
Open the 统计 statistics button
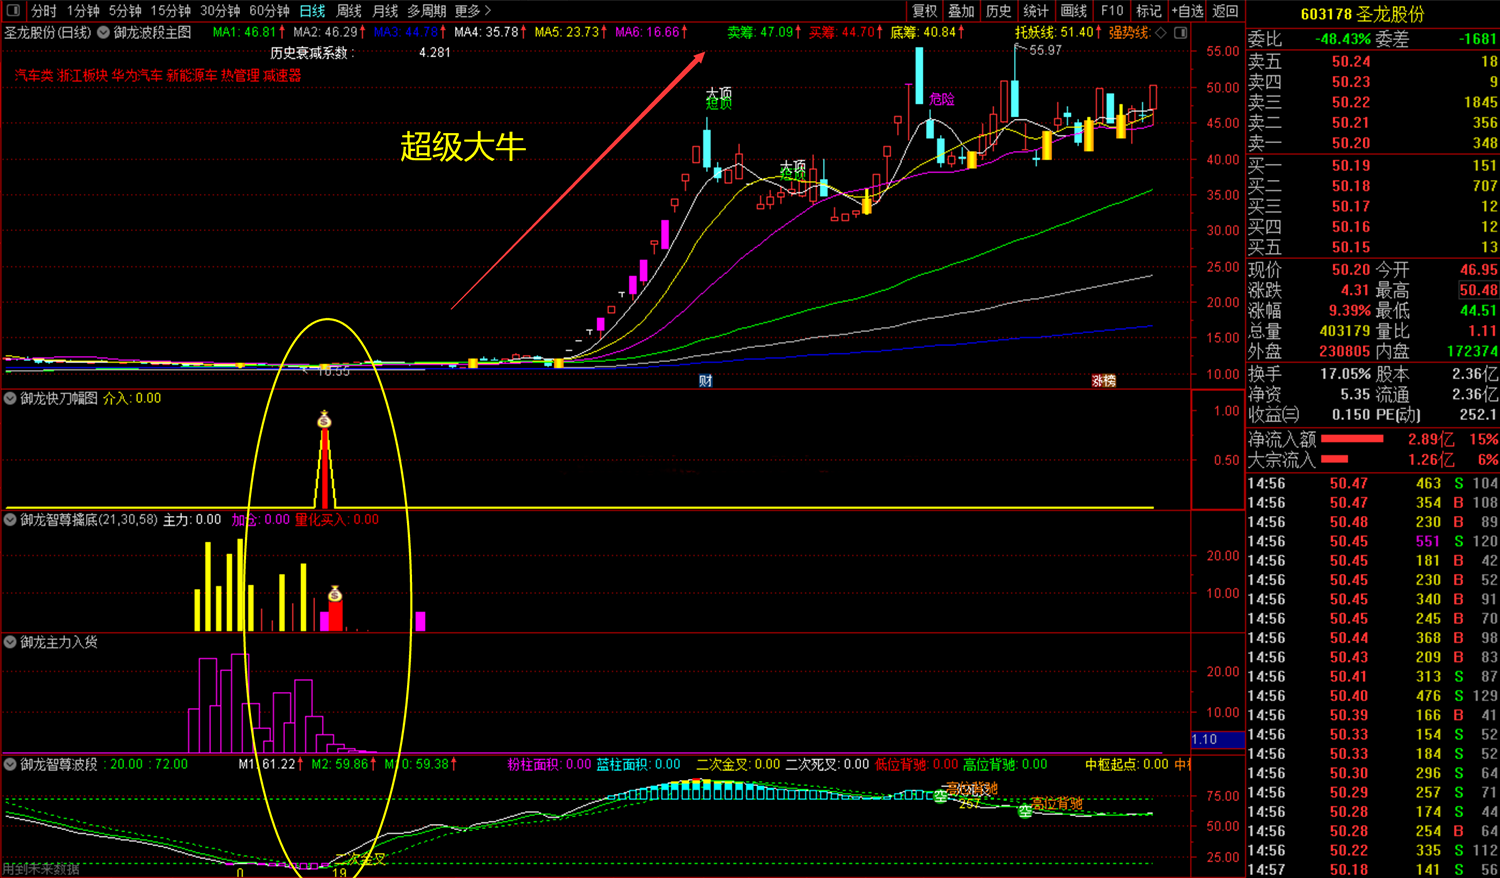tap(1036, 11)
